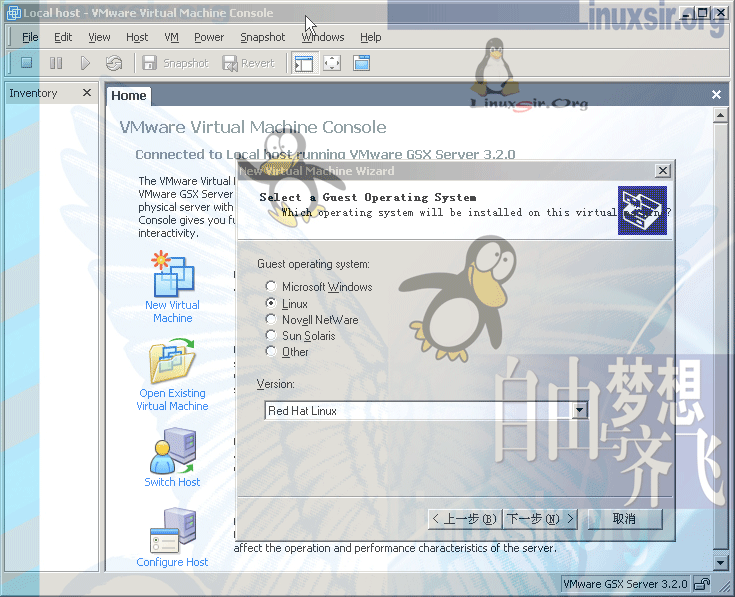Click the quick switch window toolbar icon

(361, 63)
